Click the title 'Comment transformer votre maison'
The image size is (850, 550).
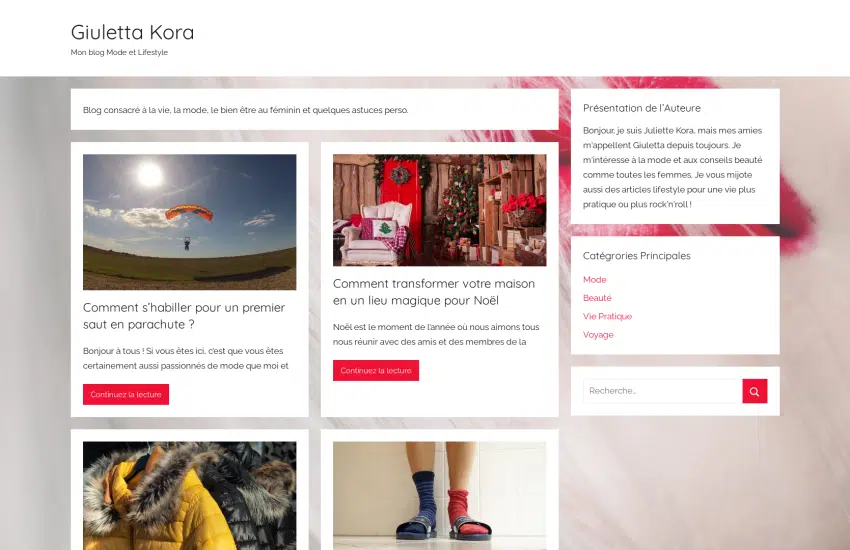tap(434, 292)
